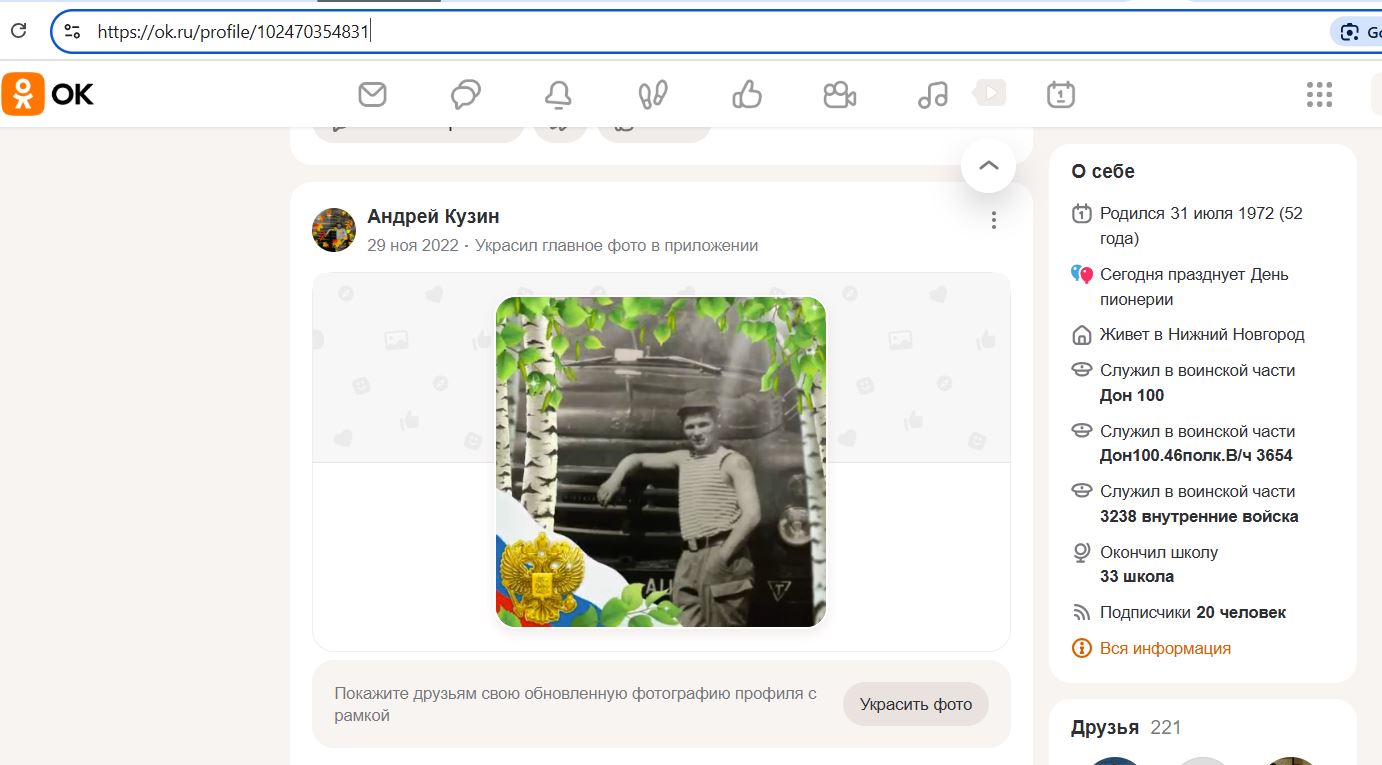Open the likes thumbs-up icon
The width and height of the screenshot is (1382, 765).
(x=747, y=95)
